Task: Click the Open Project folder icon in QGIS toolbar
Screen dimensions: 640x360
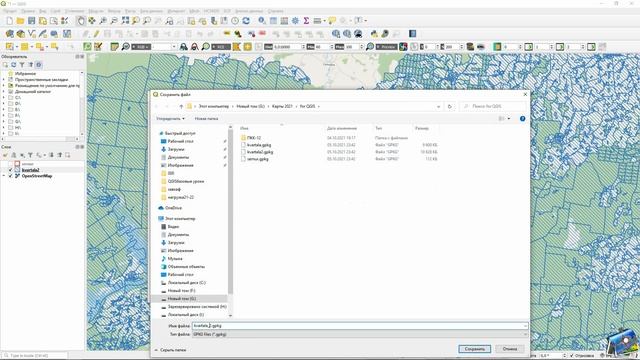Action: point(20,21)
